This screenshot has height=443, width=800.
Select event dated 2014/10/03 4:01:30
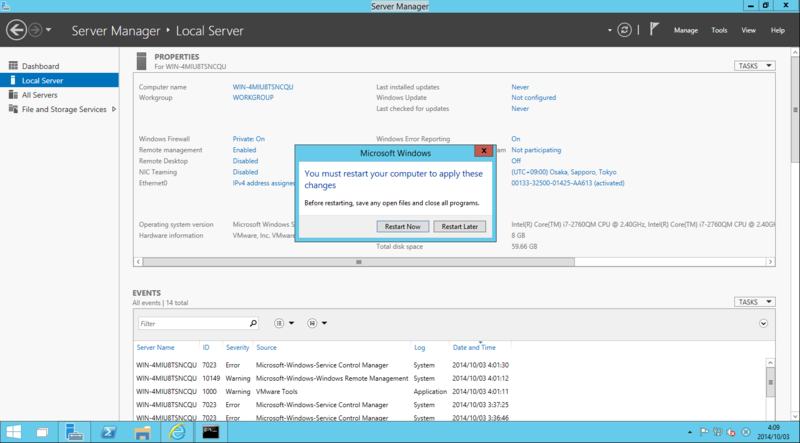click(x=322, y=365)
